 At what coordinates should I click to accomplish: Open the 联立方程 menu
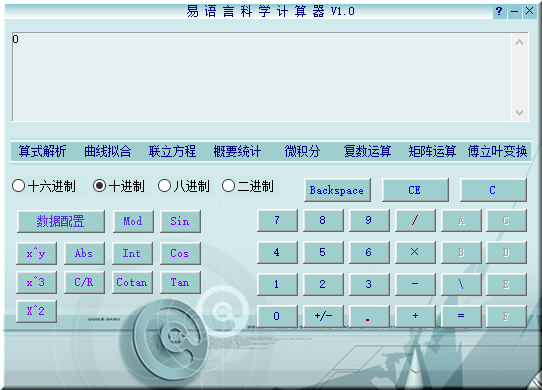pyautogui.click(x=172, y=151)
